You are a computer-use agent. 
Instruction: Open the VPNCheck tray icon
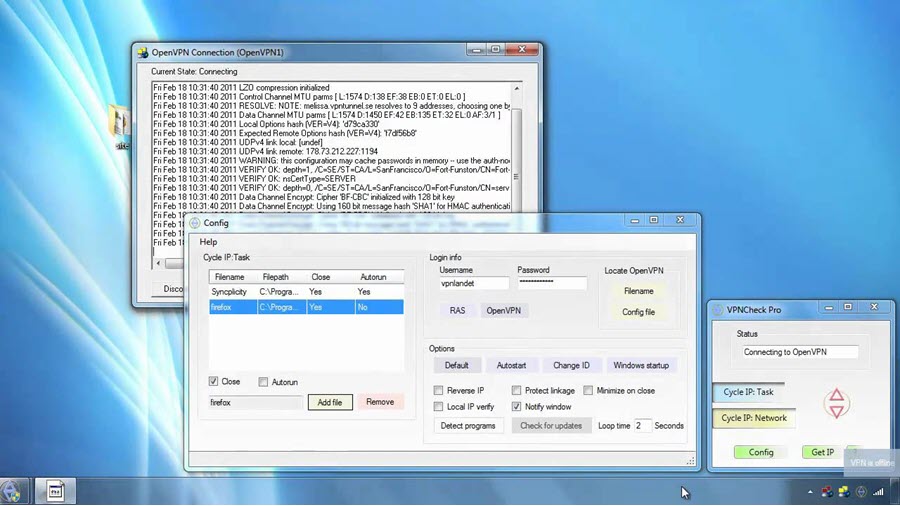pyautogui.click(x=861, y=492)
